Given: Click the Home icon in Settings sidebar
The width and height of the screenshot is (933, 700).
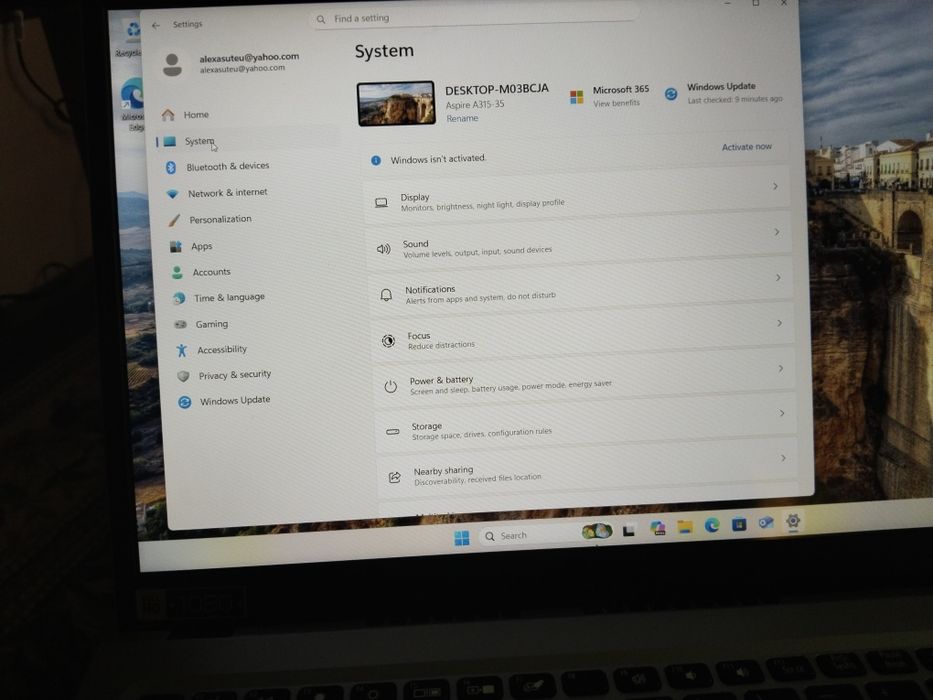Looking at the screenshot, I should coord(168,114).
